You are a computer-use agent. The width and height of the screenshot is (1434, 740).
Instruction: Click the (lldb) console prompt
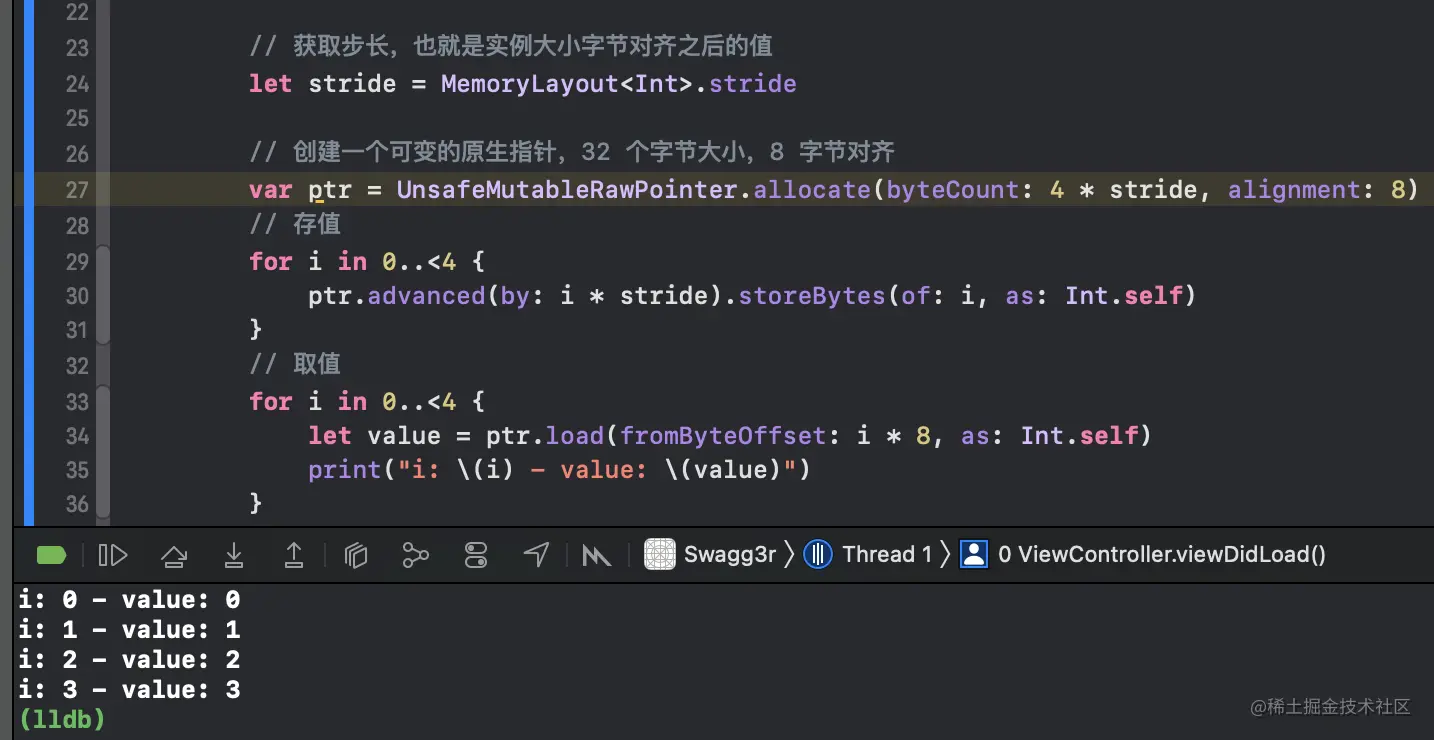click(61, 719)
